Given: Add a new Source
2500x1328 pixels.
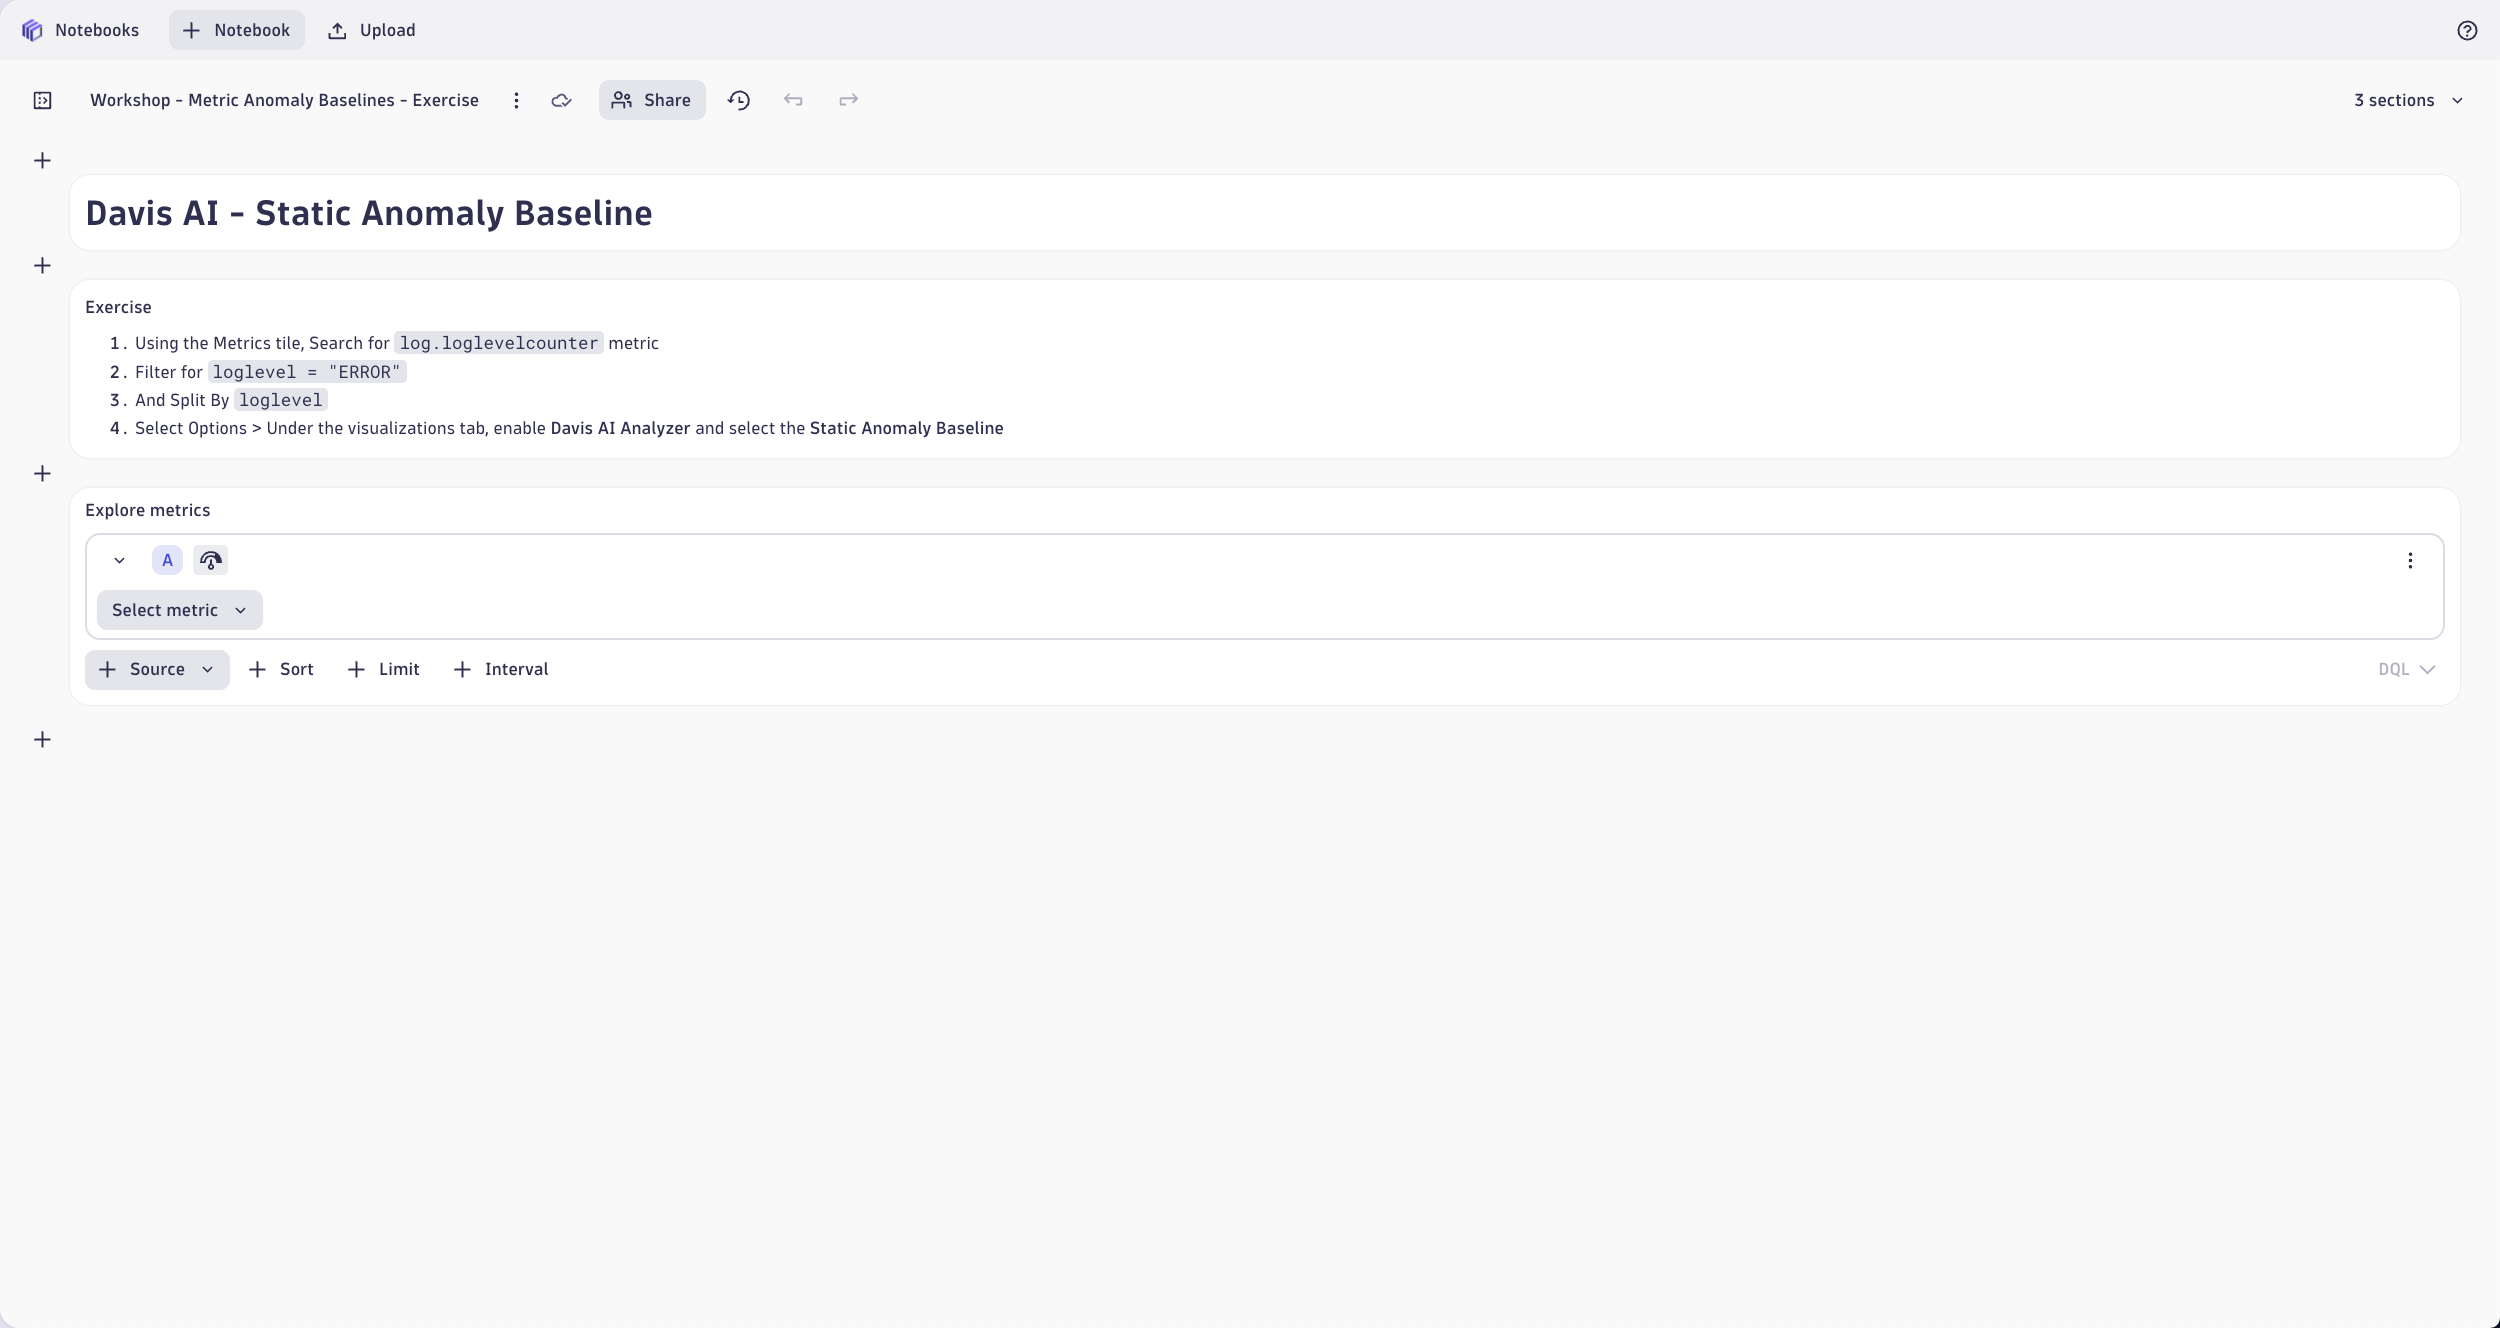Looking at the screenshot, I should (157, 669).
